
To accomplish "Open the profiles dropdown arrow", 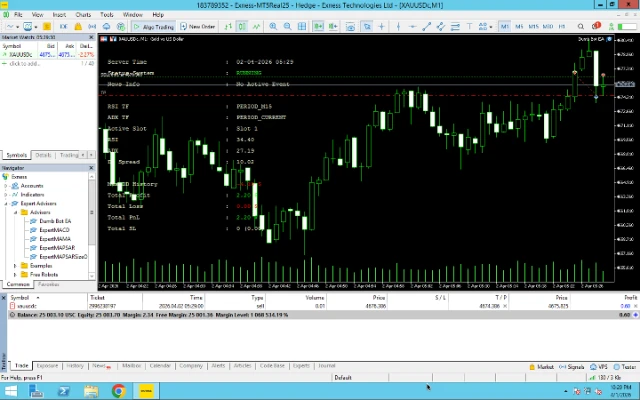I will pos(36,27).
